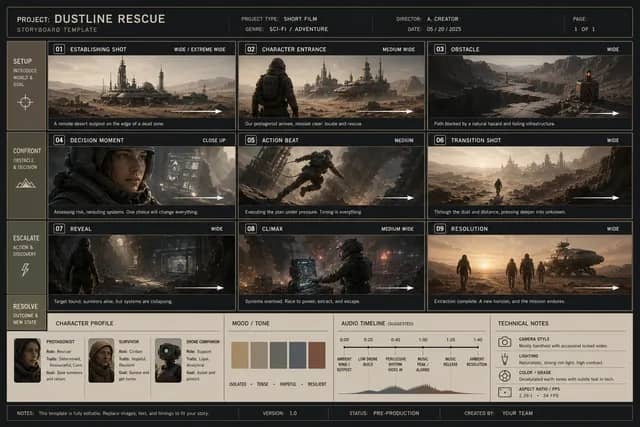Pick the rust brown mood swatch

pyautogui.click(x=317, y=355)
